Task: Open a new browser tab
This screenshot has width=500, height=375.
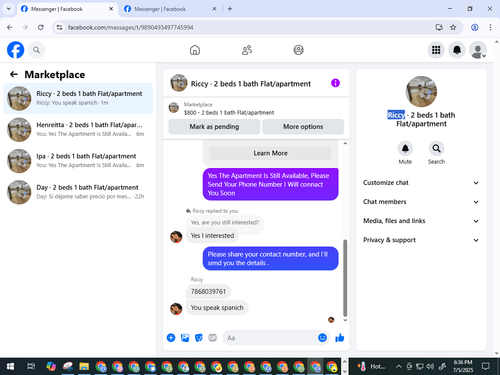Action: coord(230,9)
